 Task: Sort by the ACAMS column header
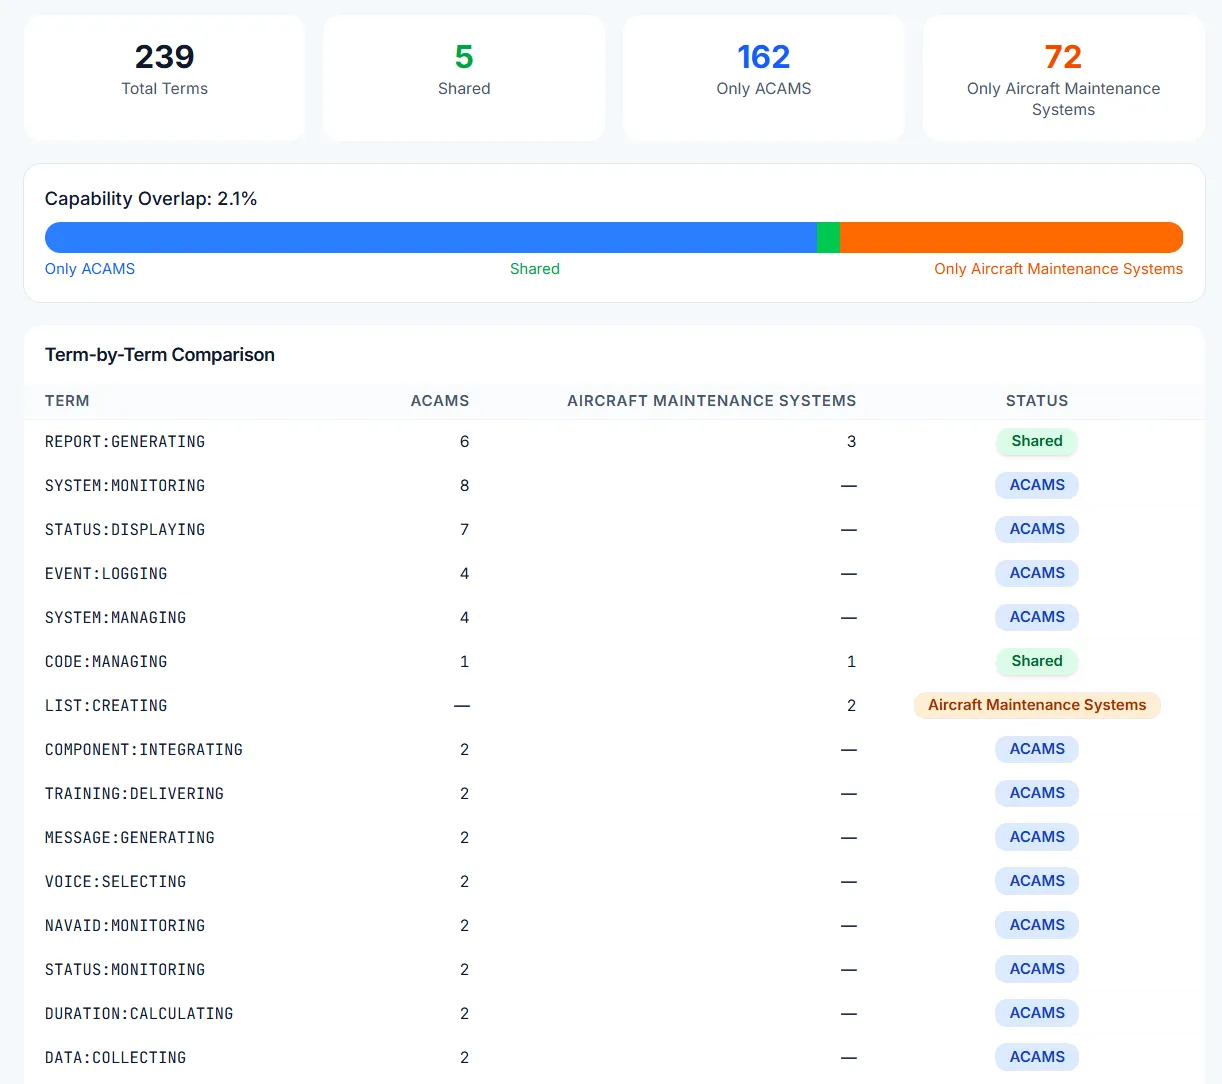(439, 401)
